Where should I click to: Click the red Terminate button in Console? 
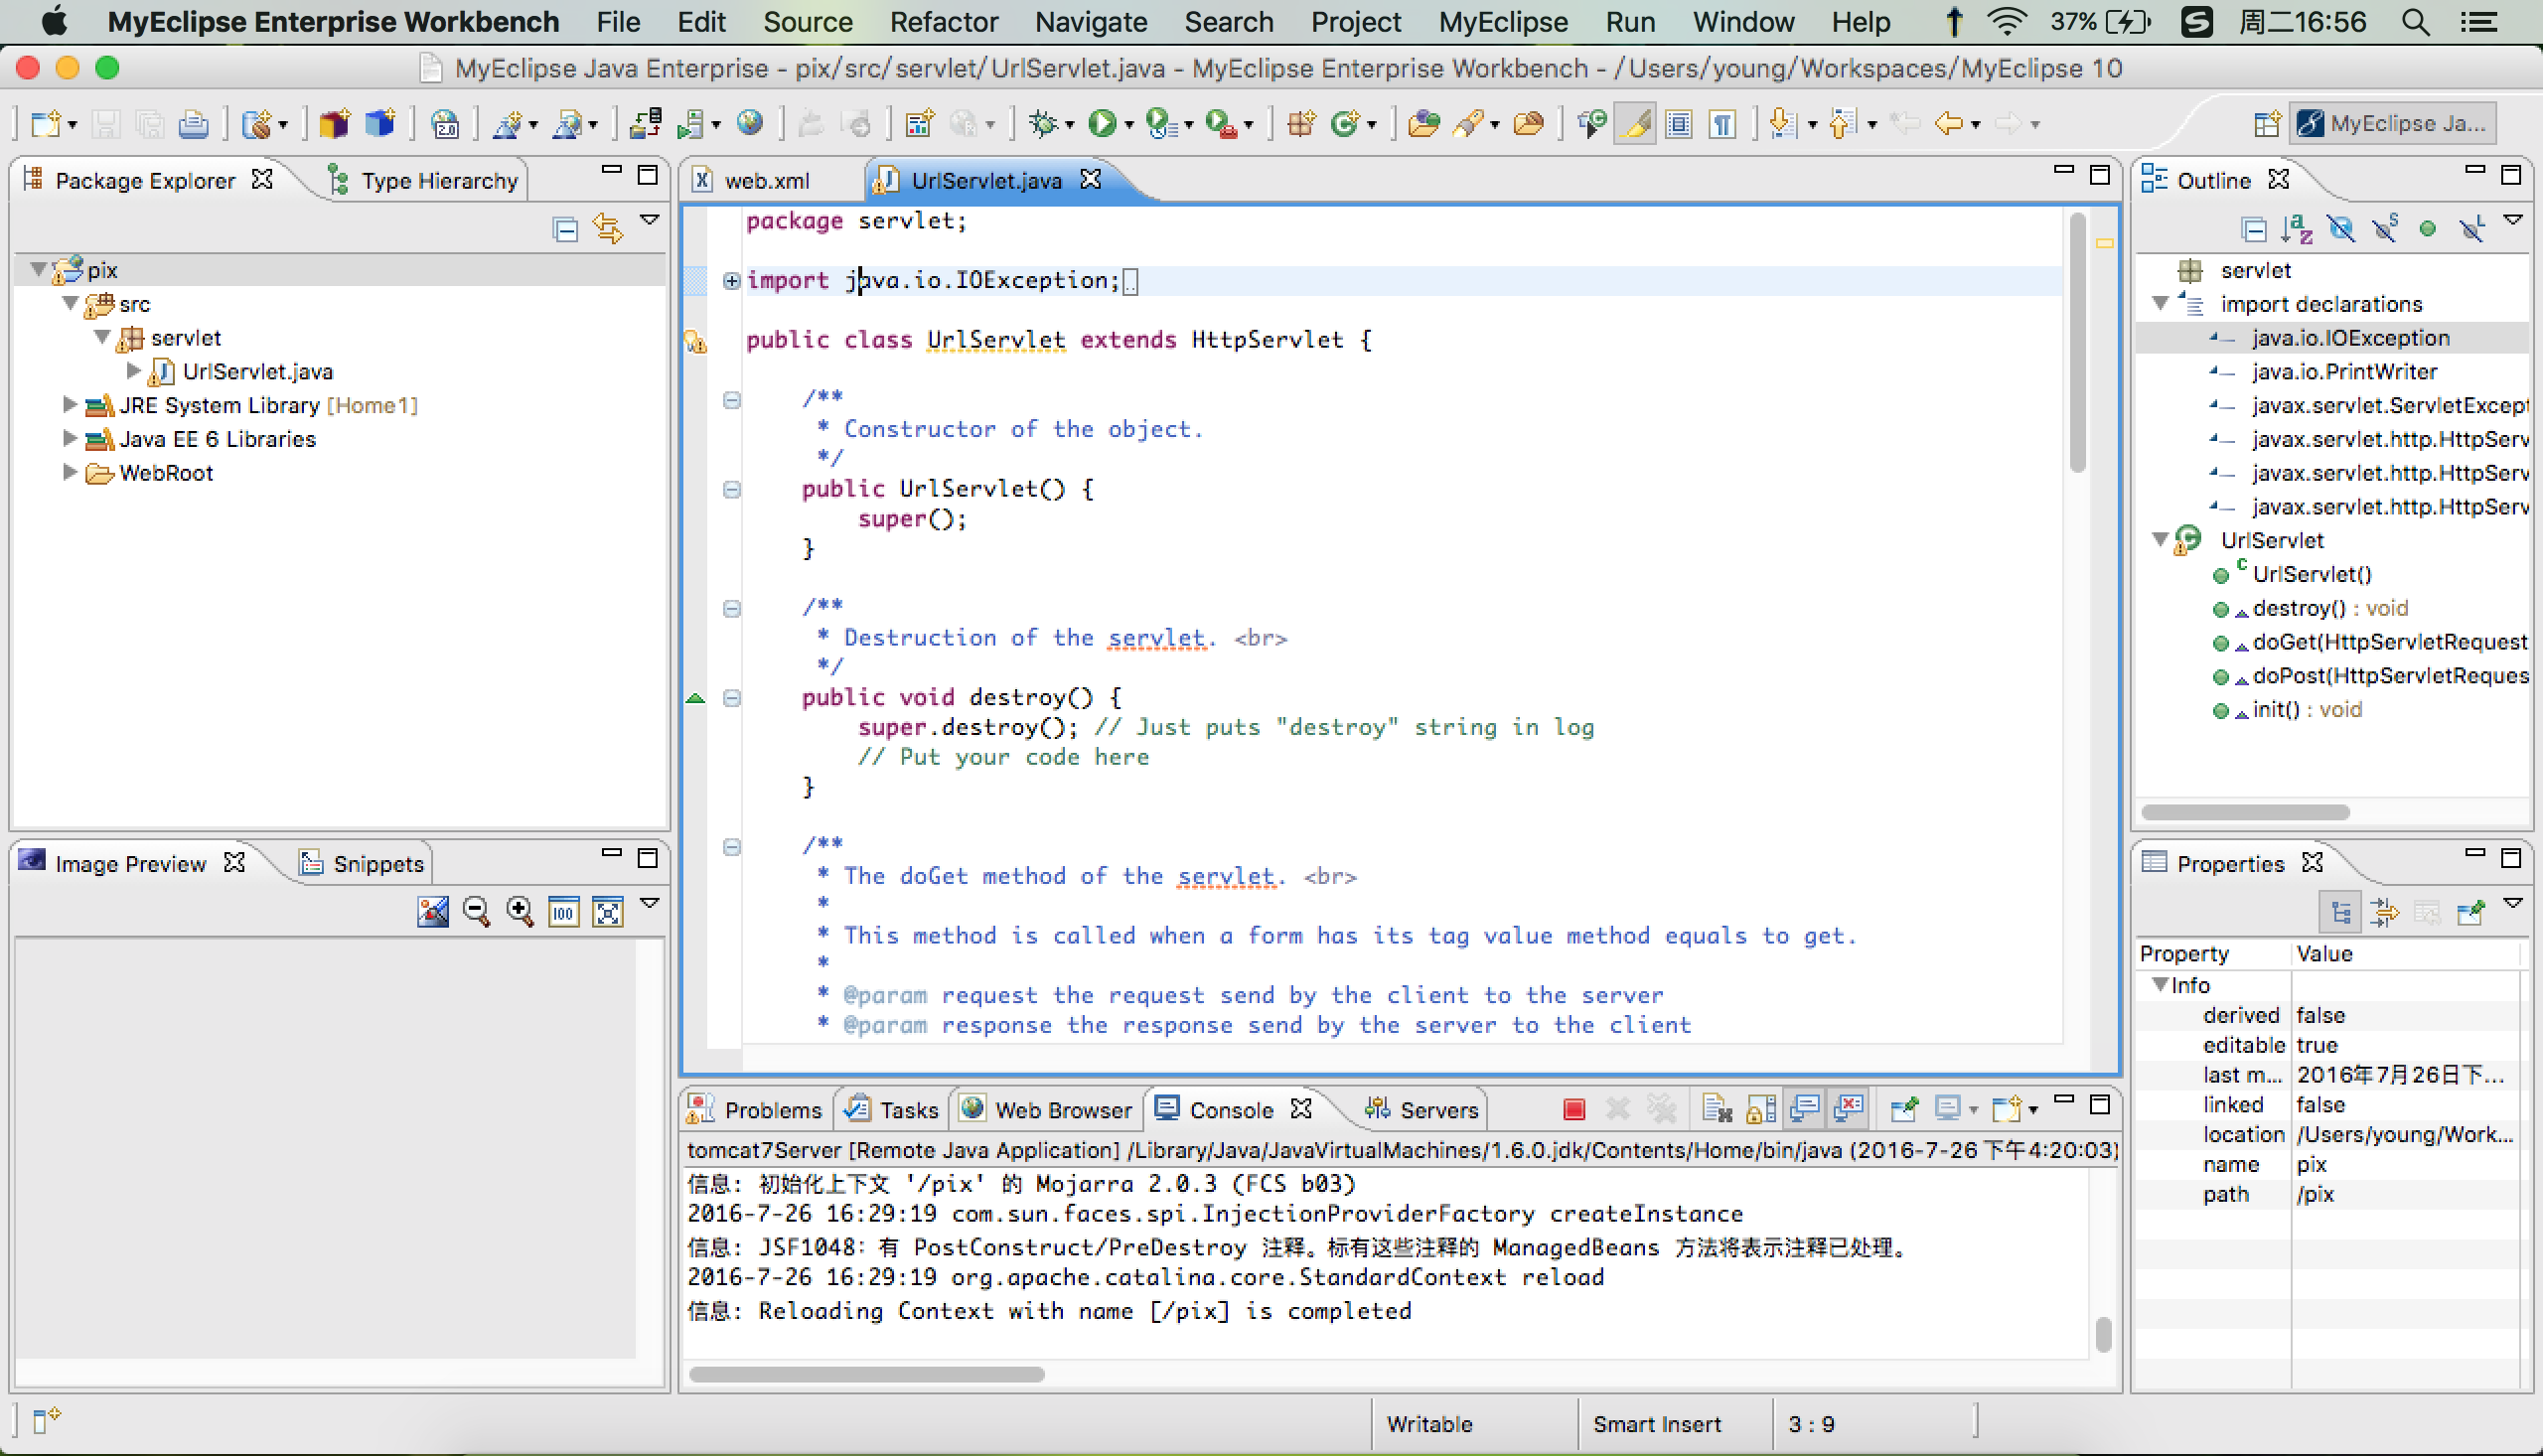1574,1109
